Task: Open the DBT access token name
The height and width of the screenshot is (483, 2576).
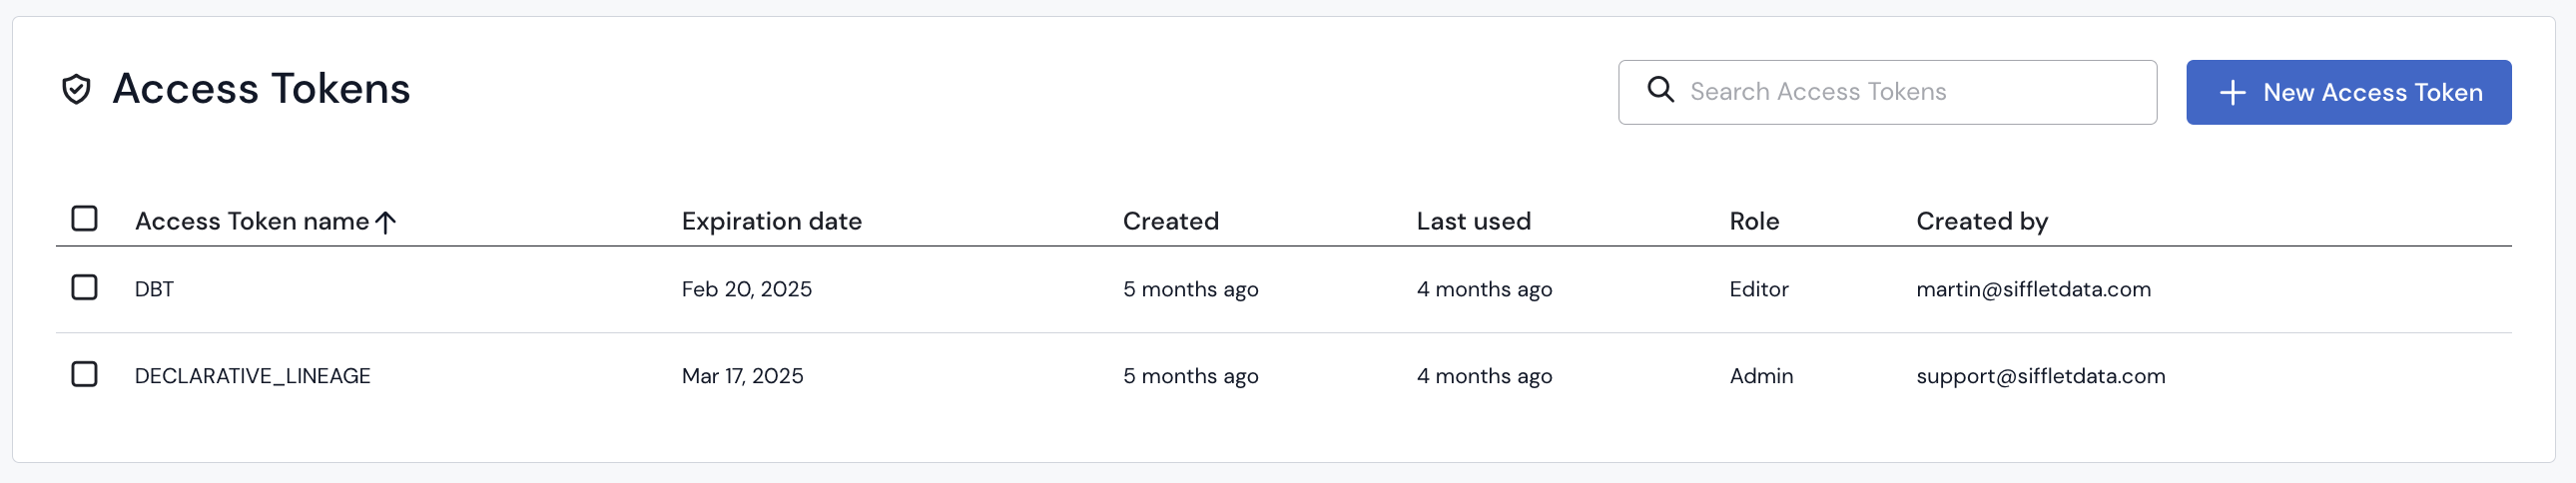Action: (154, 290)
